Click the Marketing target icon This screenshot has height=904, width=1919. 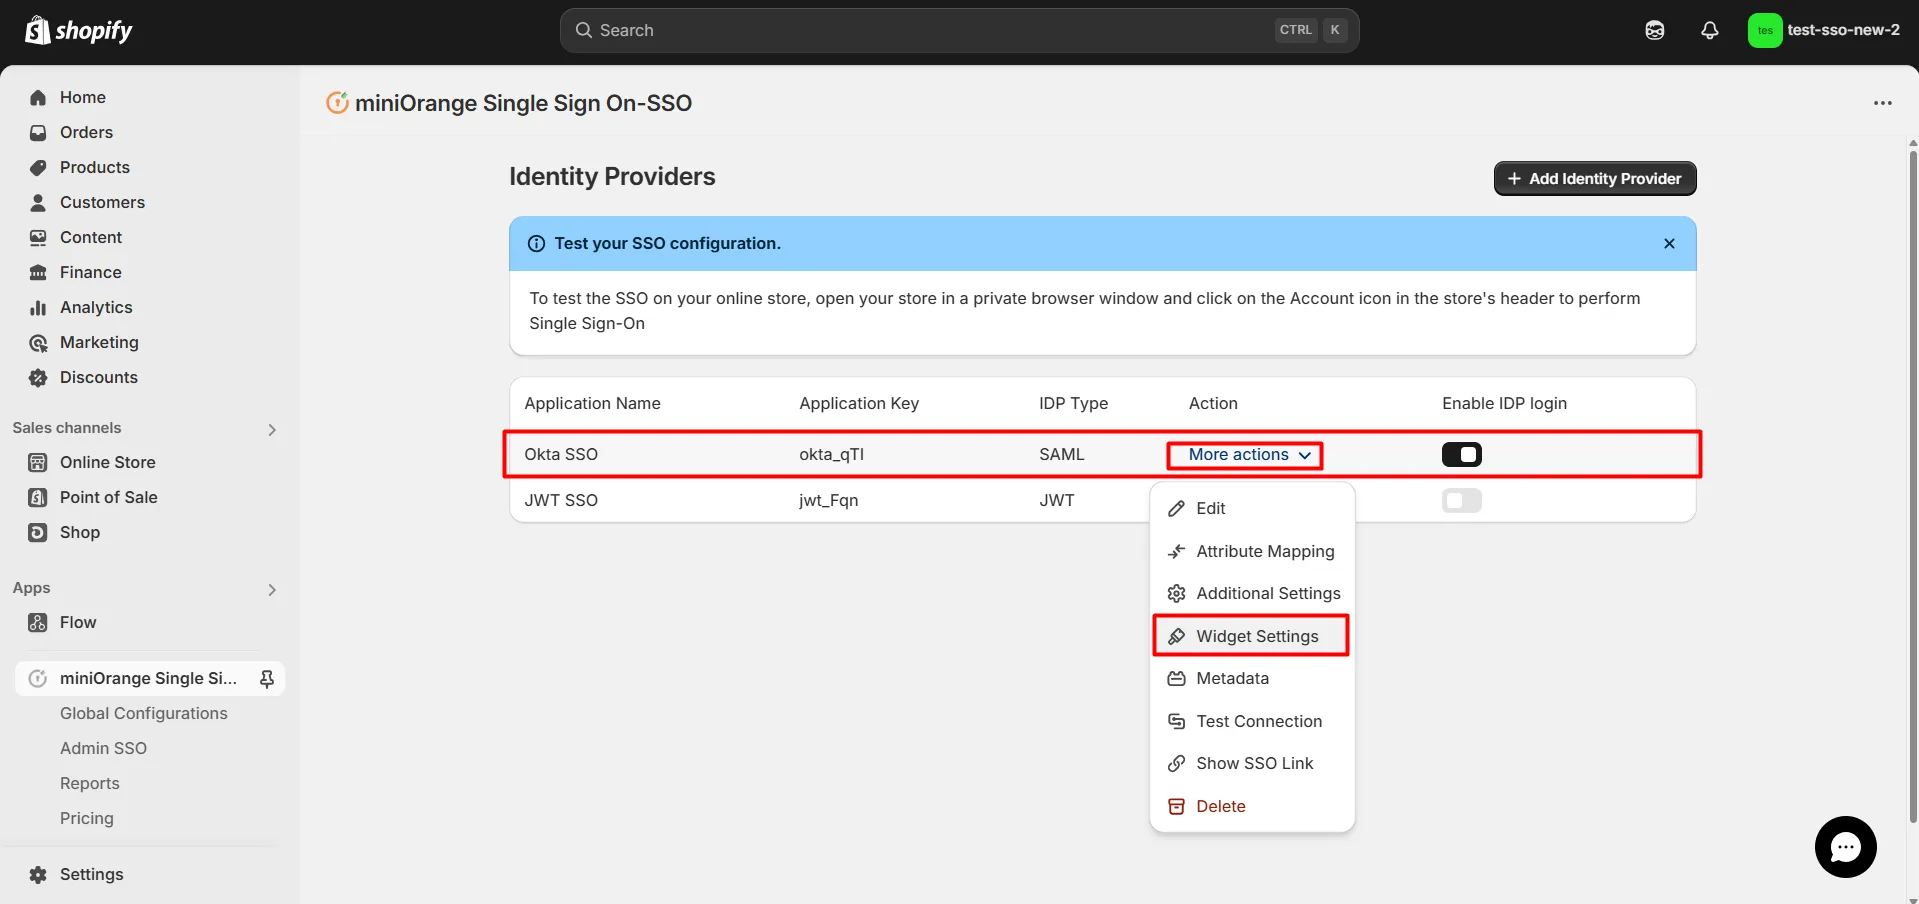[x=38, y=342]
